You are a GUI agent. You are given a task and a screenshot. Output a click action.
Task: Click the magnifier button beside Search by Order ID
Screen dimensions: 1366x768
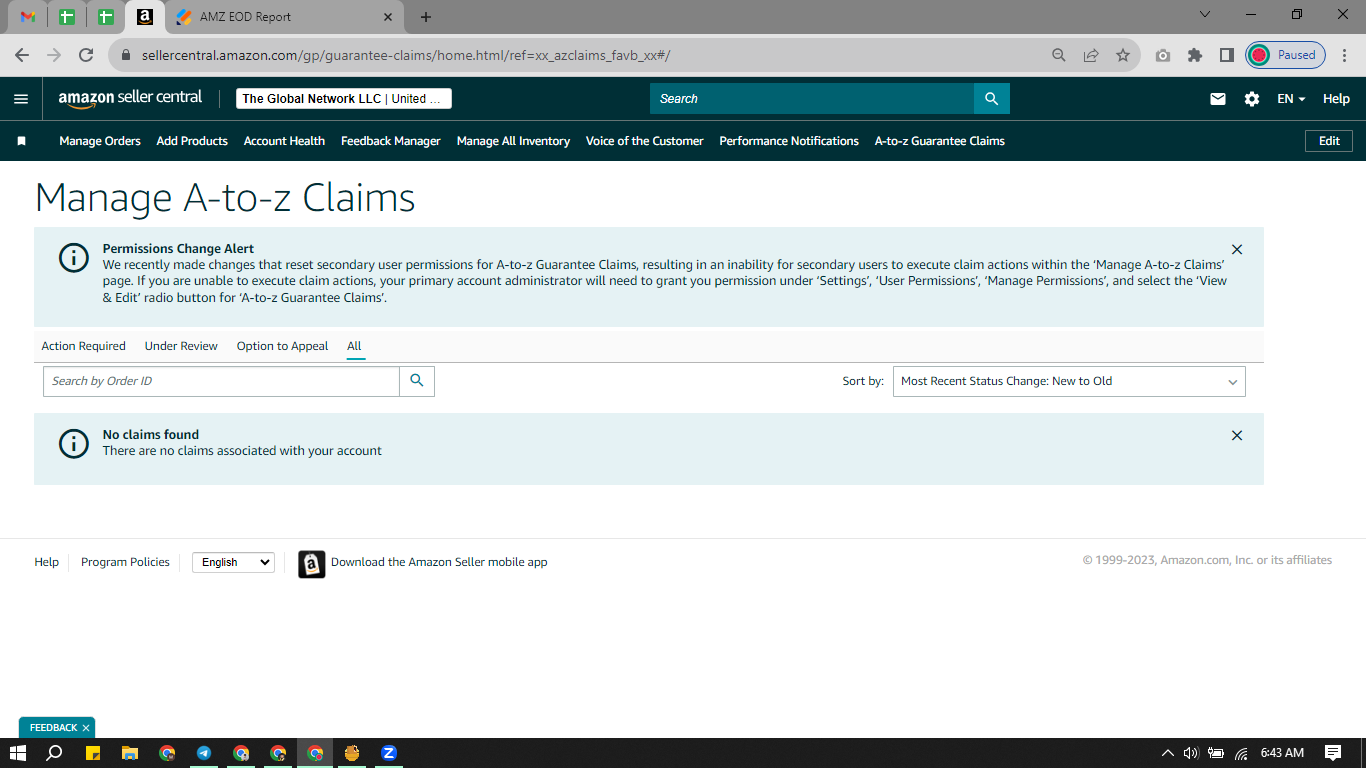(x=417, y=381)
